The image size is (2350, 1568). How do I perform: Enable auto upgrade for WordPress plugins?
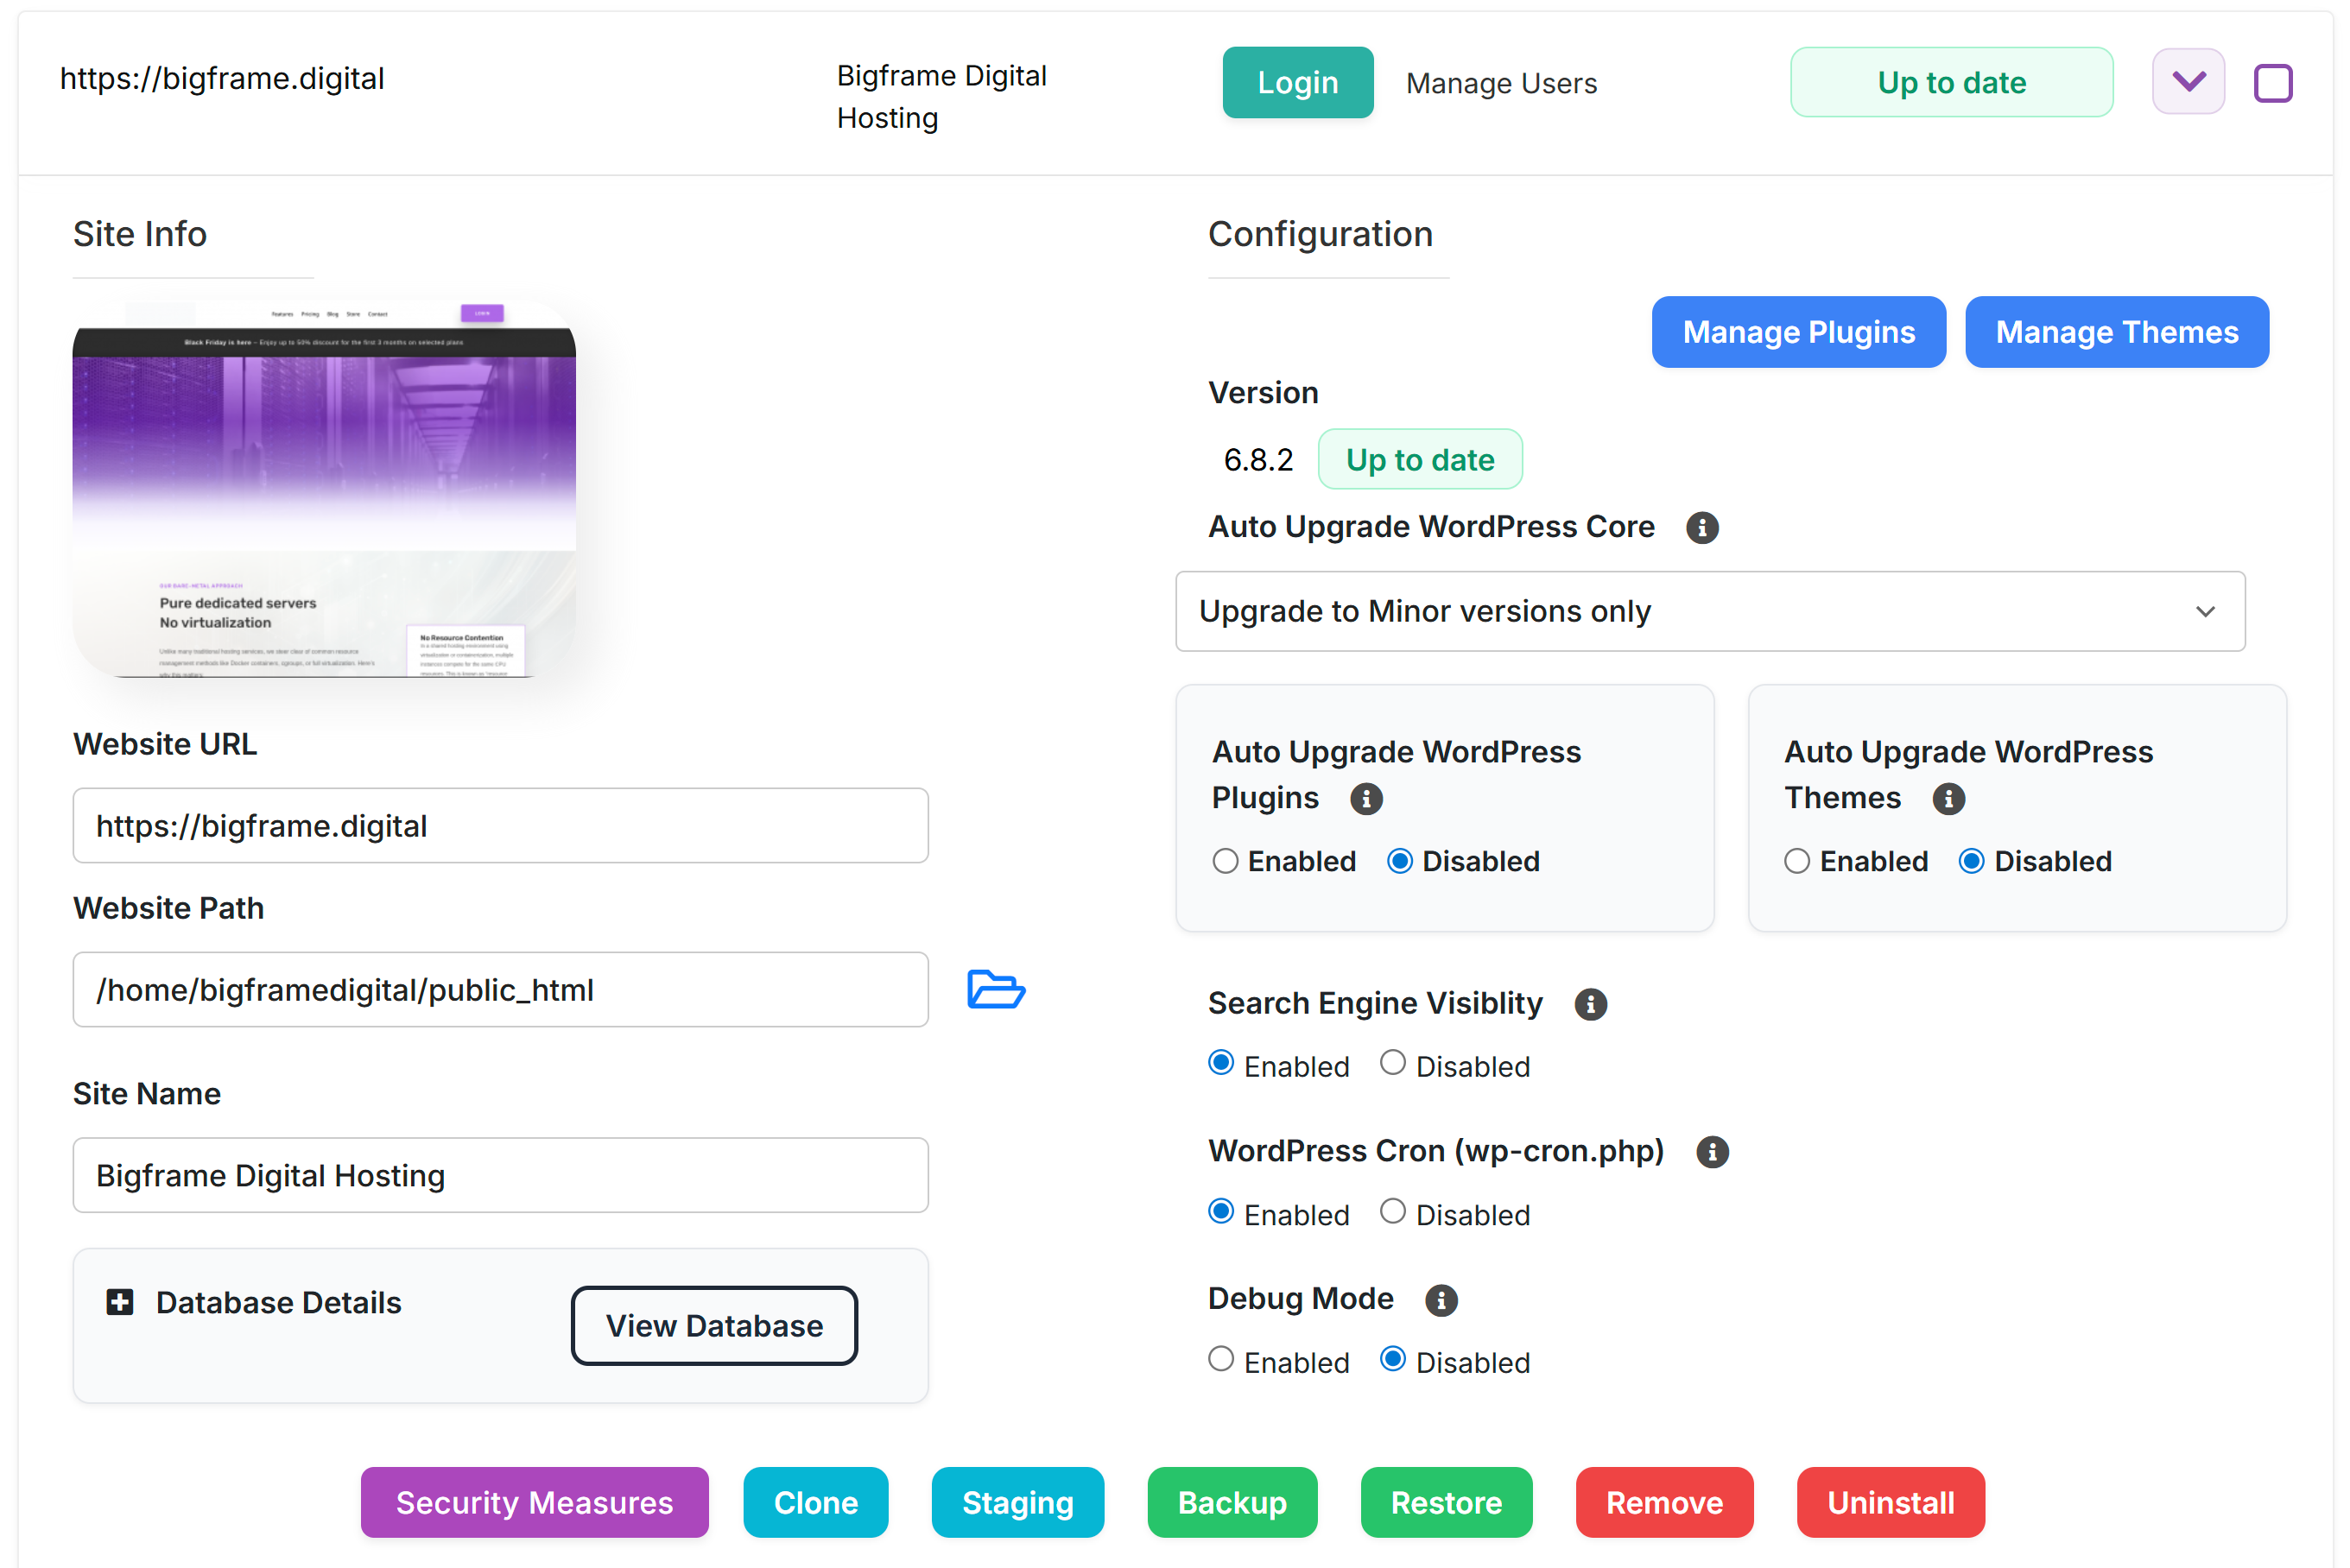pos(1225,861)
